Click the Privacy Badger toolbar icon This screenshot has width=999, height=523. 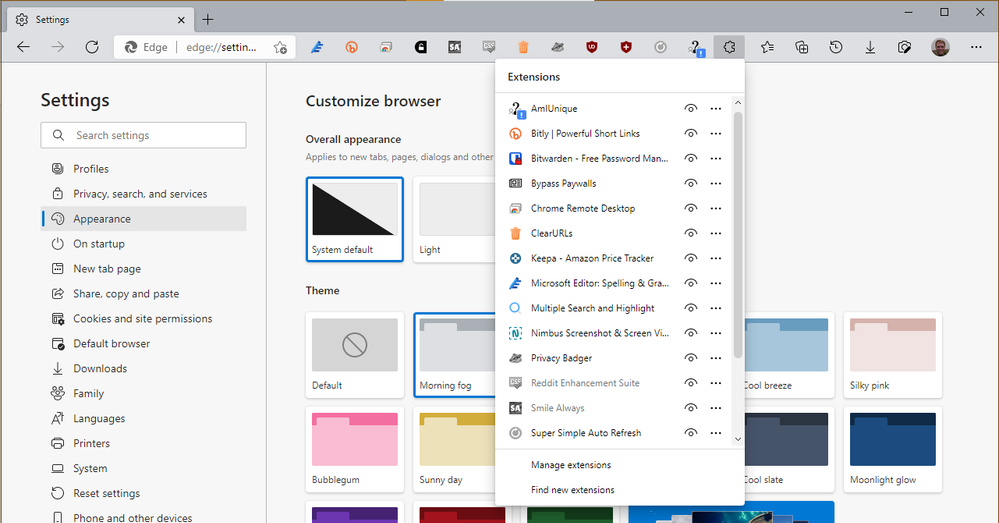coord(557,47)
